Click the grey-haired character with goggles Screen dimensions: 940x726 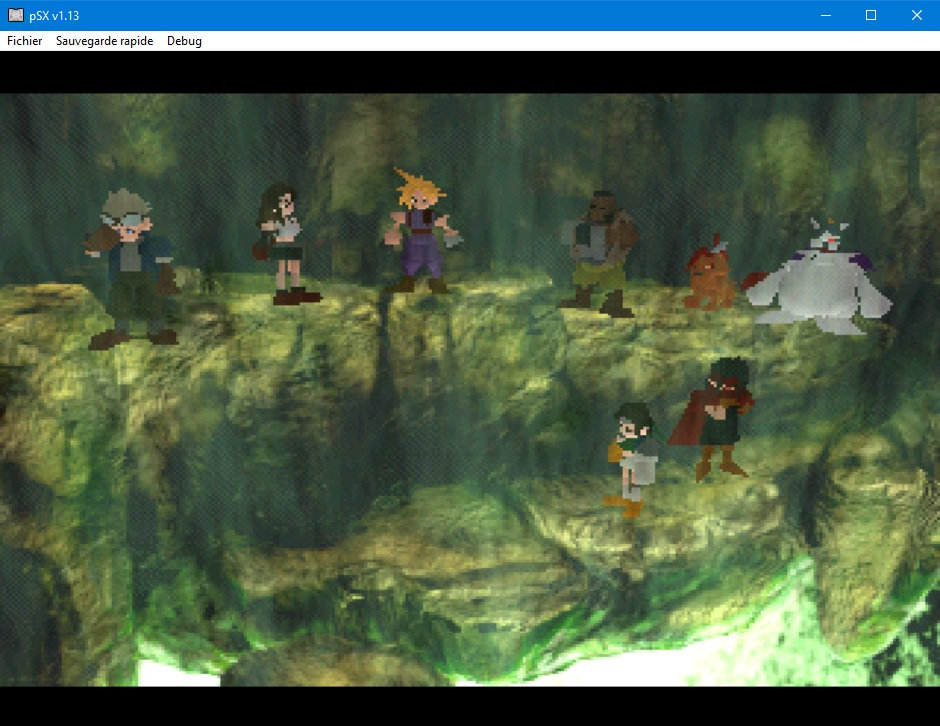pos(131,269)
